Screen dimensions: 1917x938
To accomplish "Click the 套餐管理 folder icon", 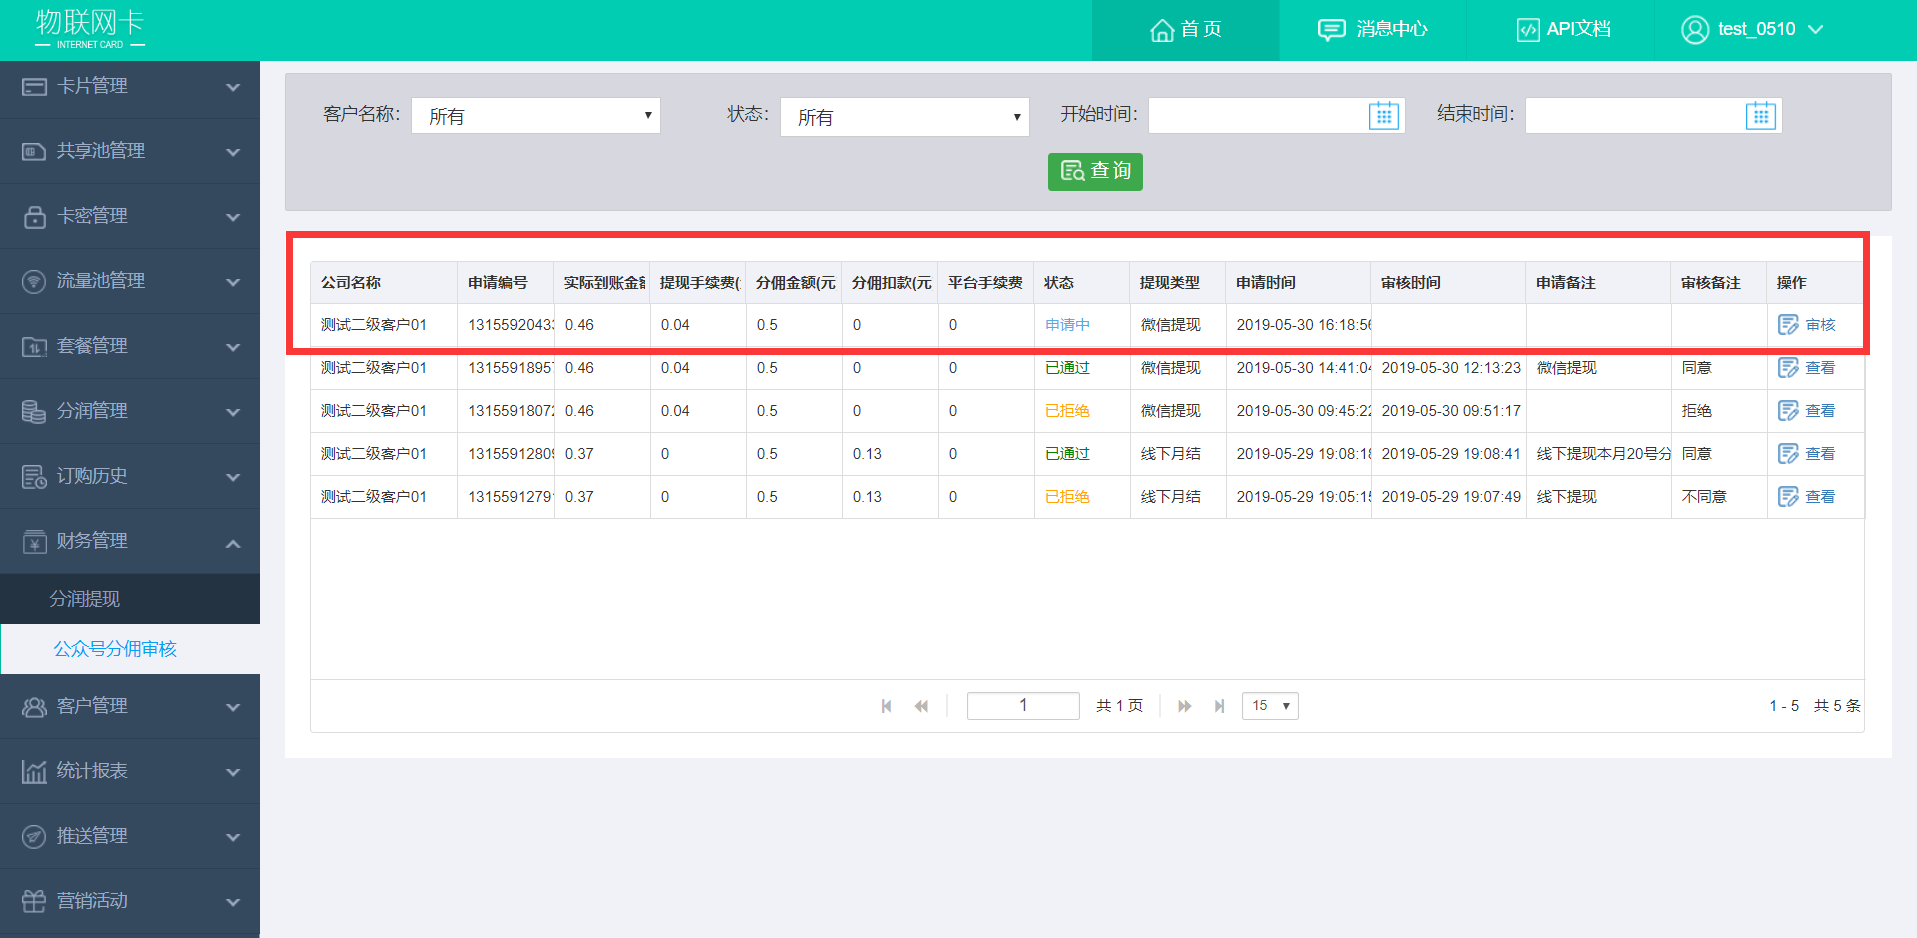I will pos(34,347).
